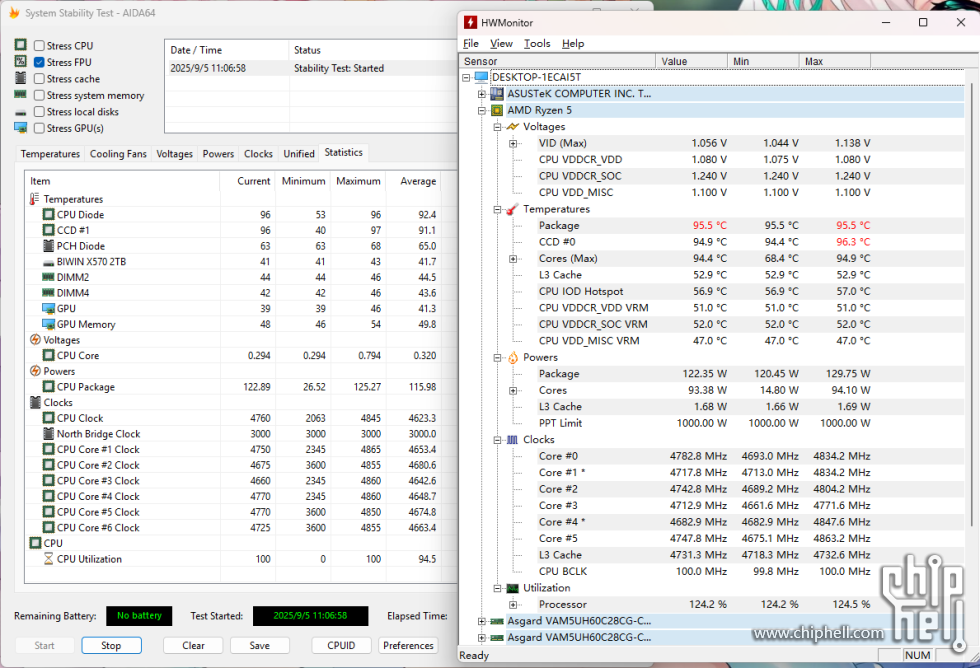Click the Clear button

tap(193, 646)
